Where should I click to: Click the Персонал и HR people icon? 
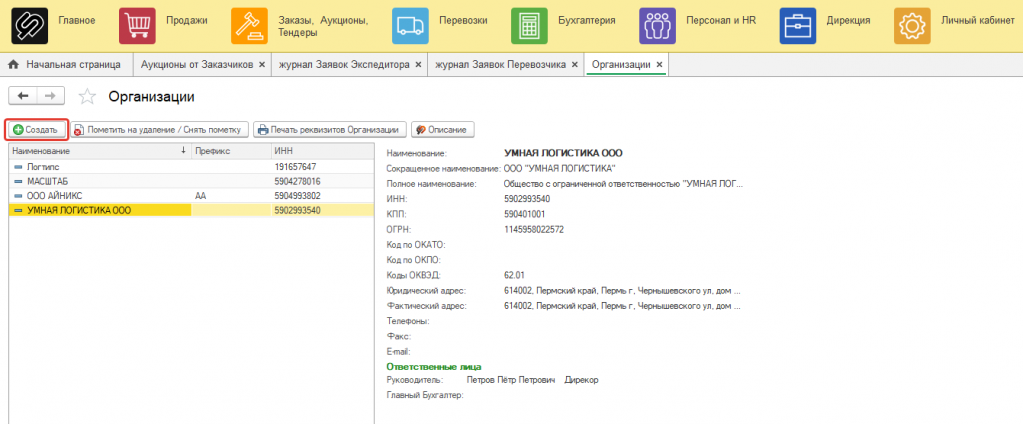pyautogui.click(x=657, y=25)
